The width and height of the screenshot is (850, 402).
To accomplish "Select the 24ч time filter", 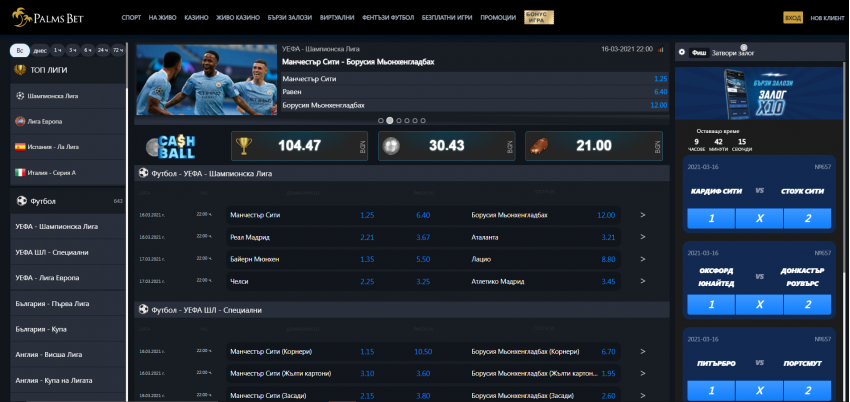I will [x=104, y=49].
